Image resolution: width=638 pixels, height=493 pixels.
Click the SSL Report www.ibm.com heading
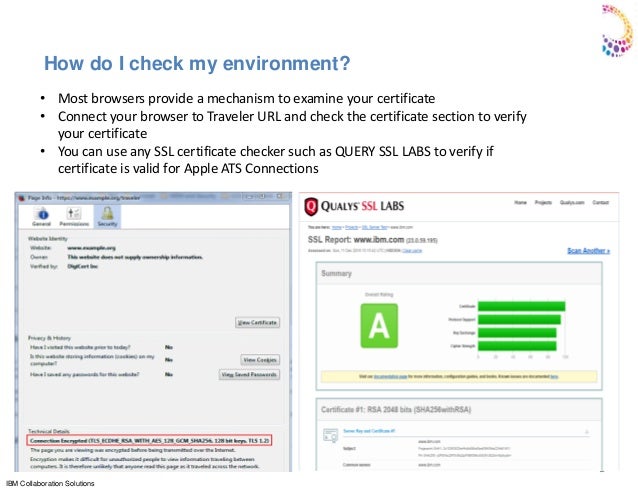pyautogui.click(x=372, y=240)
